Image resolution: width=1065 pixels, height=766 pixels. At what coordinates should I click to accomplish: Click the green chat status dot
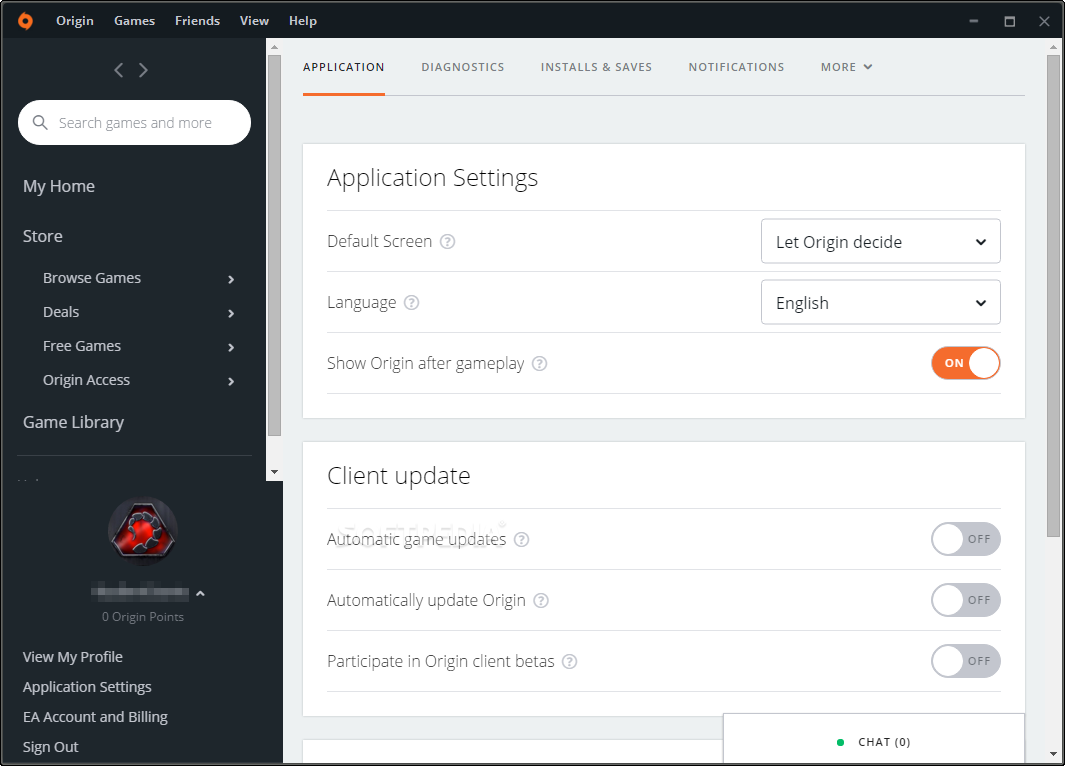click(840, 742)
